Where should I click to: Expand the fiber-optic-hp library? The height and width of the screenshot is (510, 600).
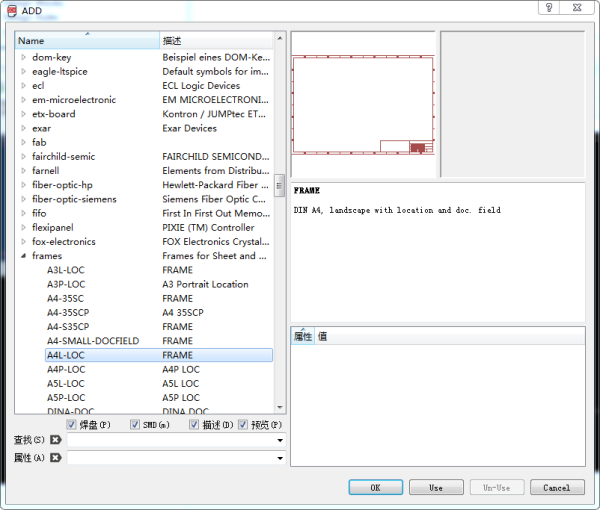pyautogui.click(x=24, y=184)
